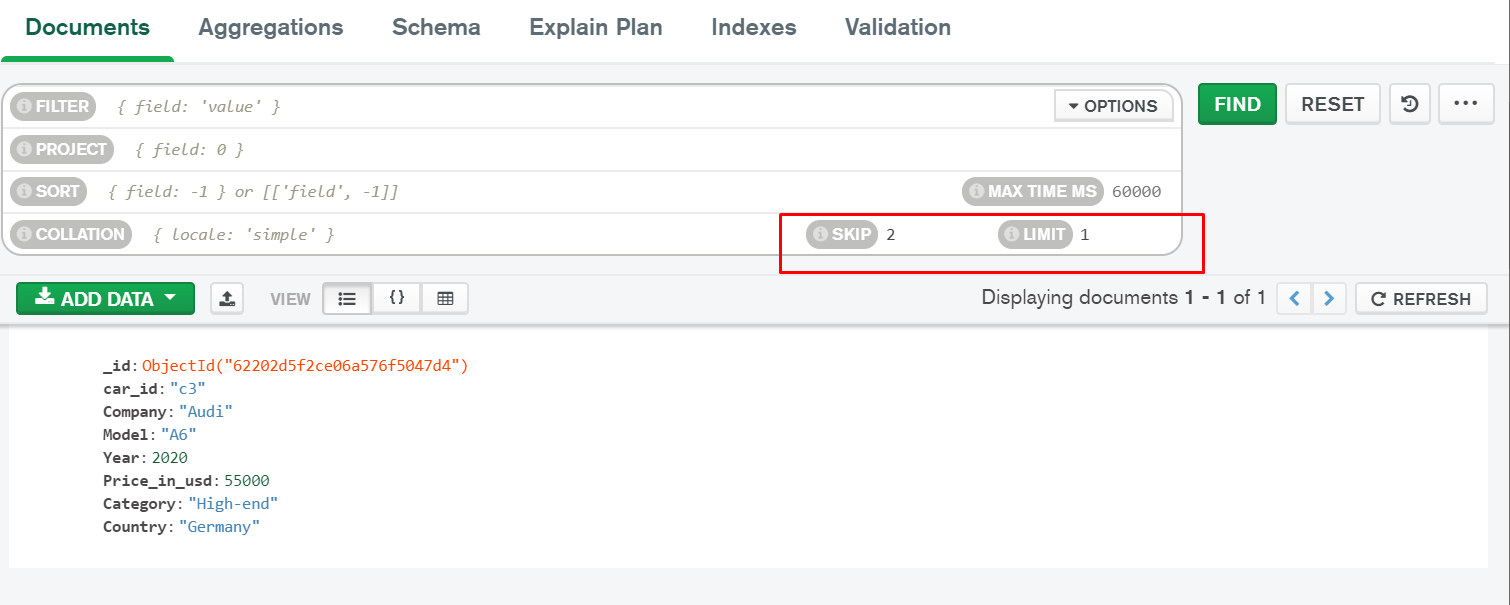
Task: Switch to JSON braces view
Action: pos(397,298)
